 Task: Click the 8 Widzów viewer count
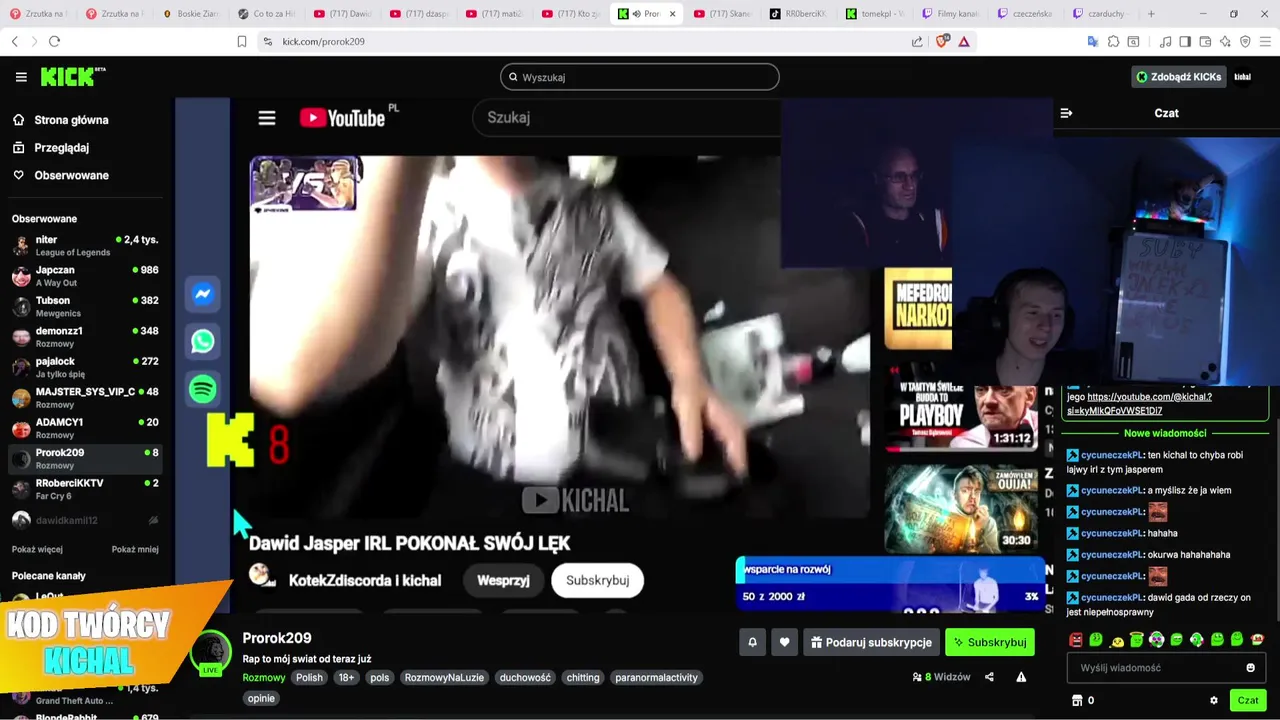click(942, 677)
